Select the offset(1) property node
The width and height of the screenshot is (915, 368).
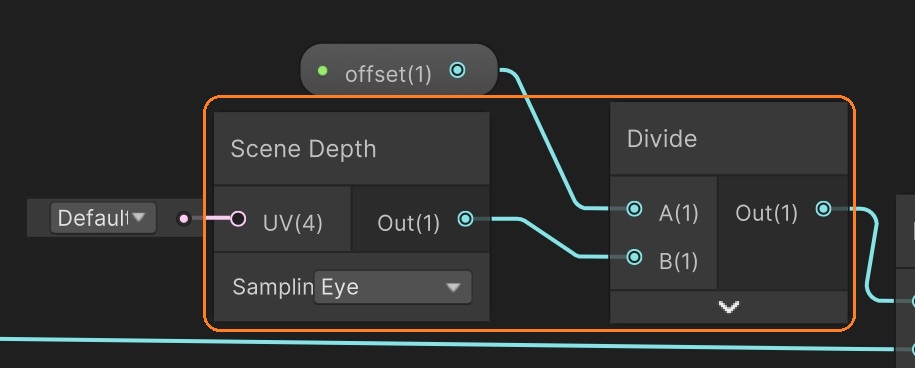pyautogui.click(x=399, y=71)
